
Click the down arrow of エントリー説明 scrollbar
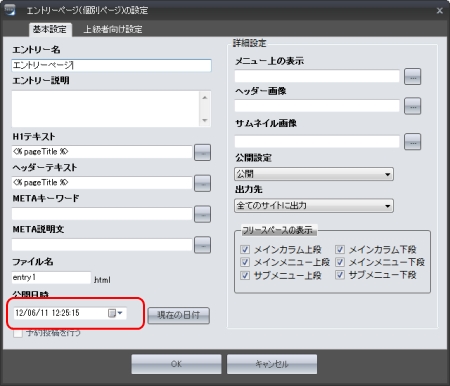point(205,120)
